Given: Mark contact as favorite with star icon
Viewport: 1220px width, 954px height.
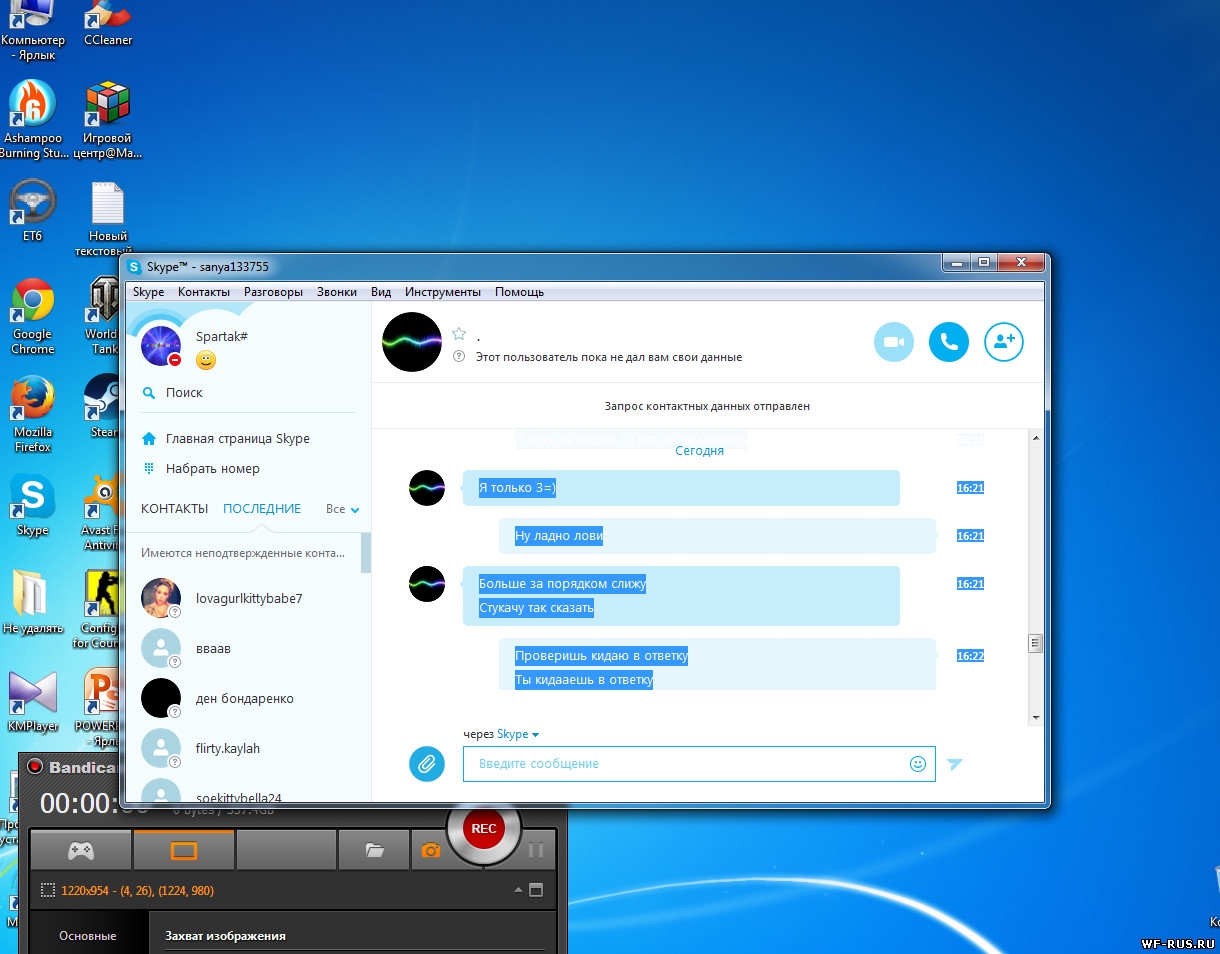Looking at the screenshot, I should tap(459, 334).
